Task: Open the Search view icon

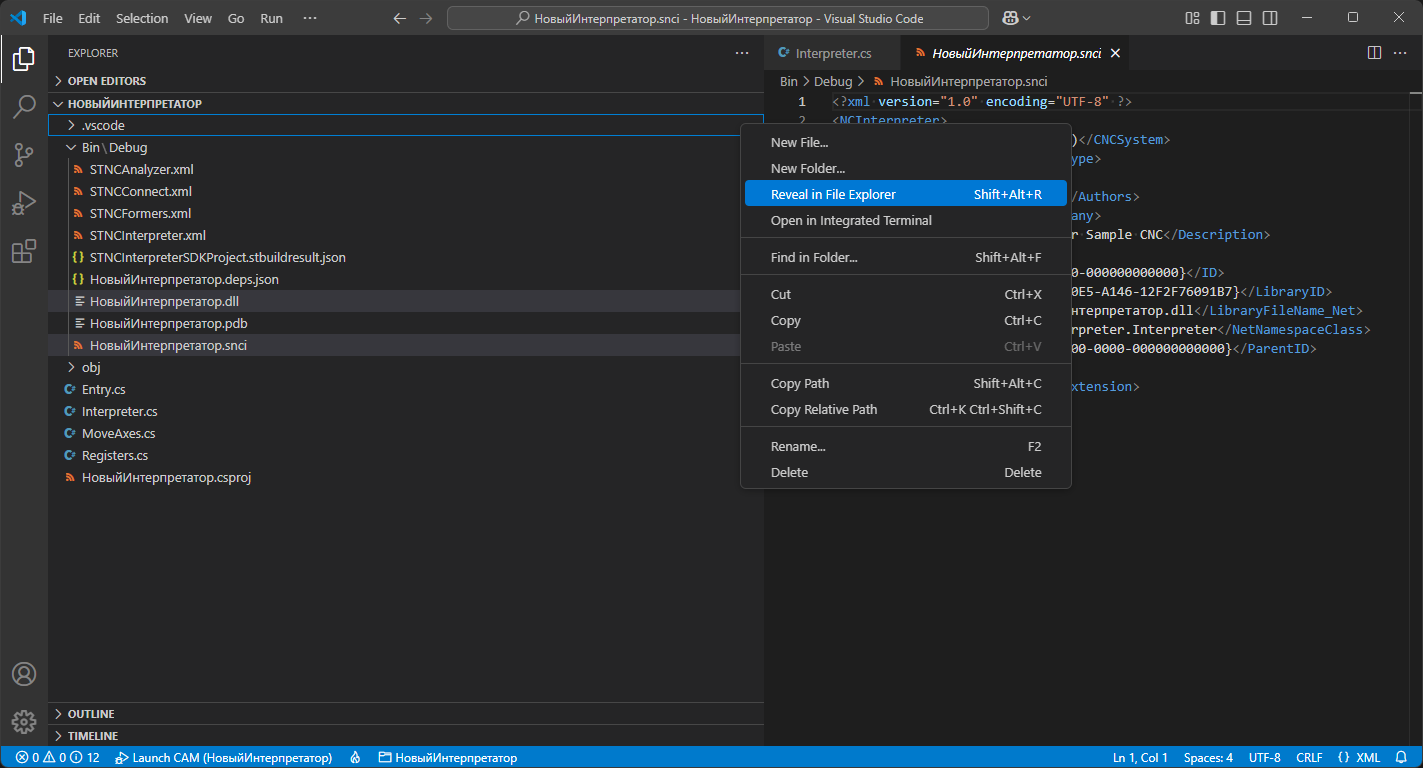Action: 24,107
